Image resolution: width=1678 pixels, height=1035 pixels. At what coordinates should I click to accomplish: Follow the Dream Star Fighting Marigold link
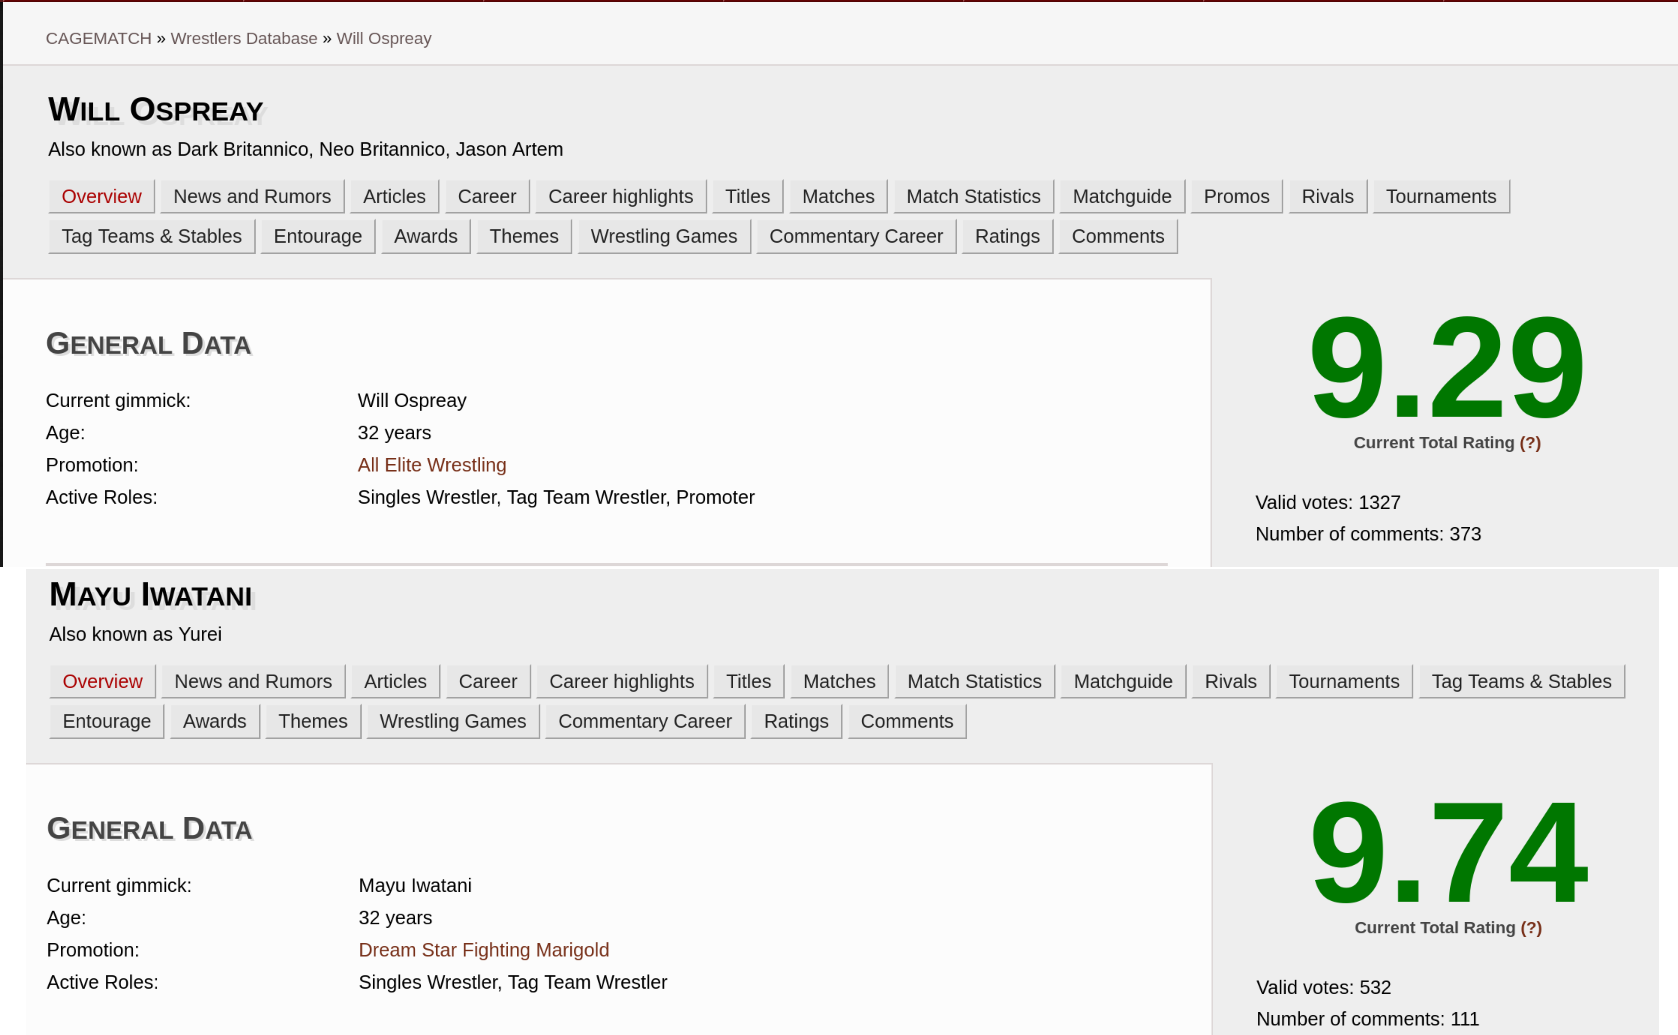click(484, 950)
